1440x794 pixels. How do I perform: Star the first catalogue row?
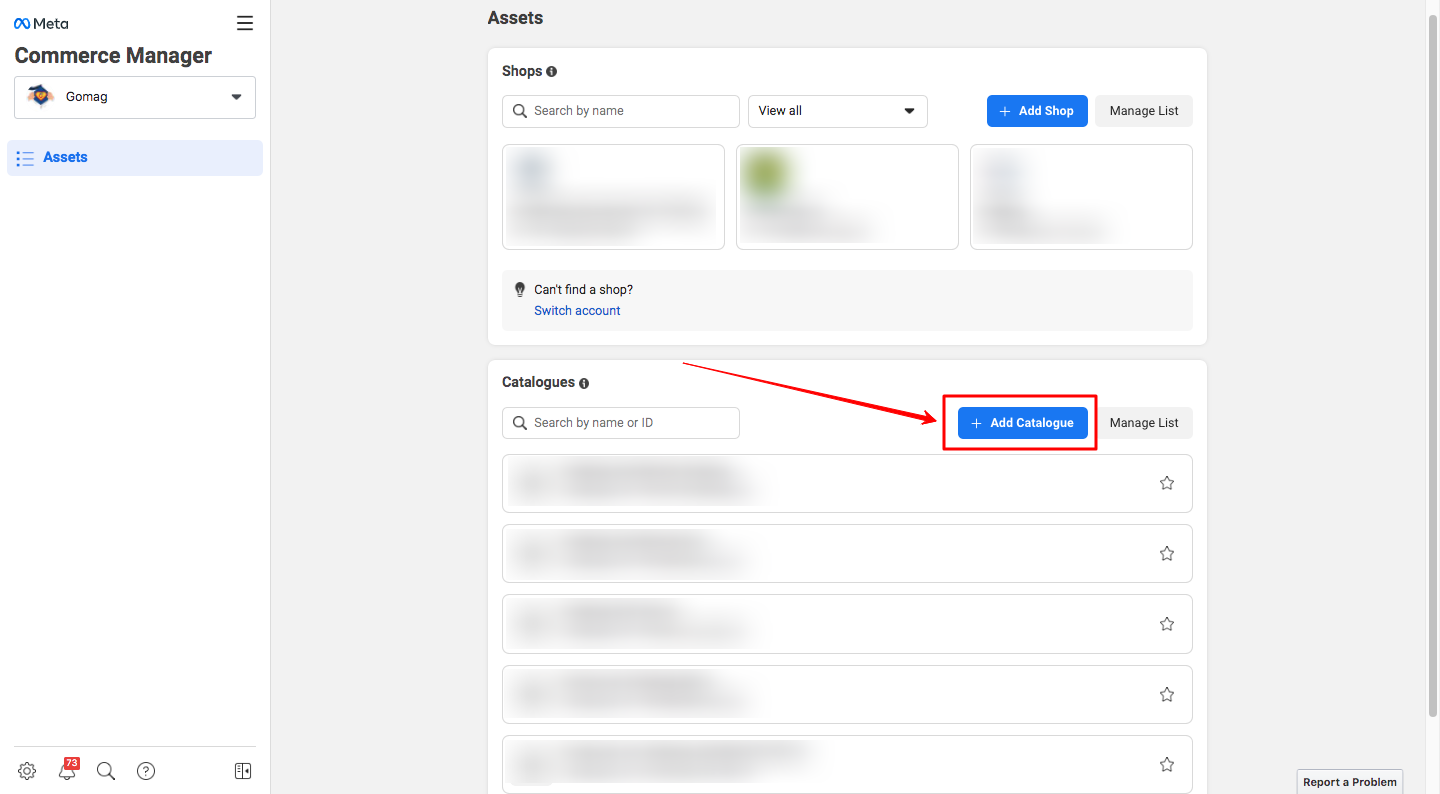1167,483
